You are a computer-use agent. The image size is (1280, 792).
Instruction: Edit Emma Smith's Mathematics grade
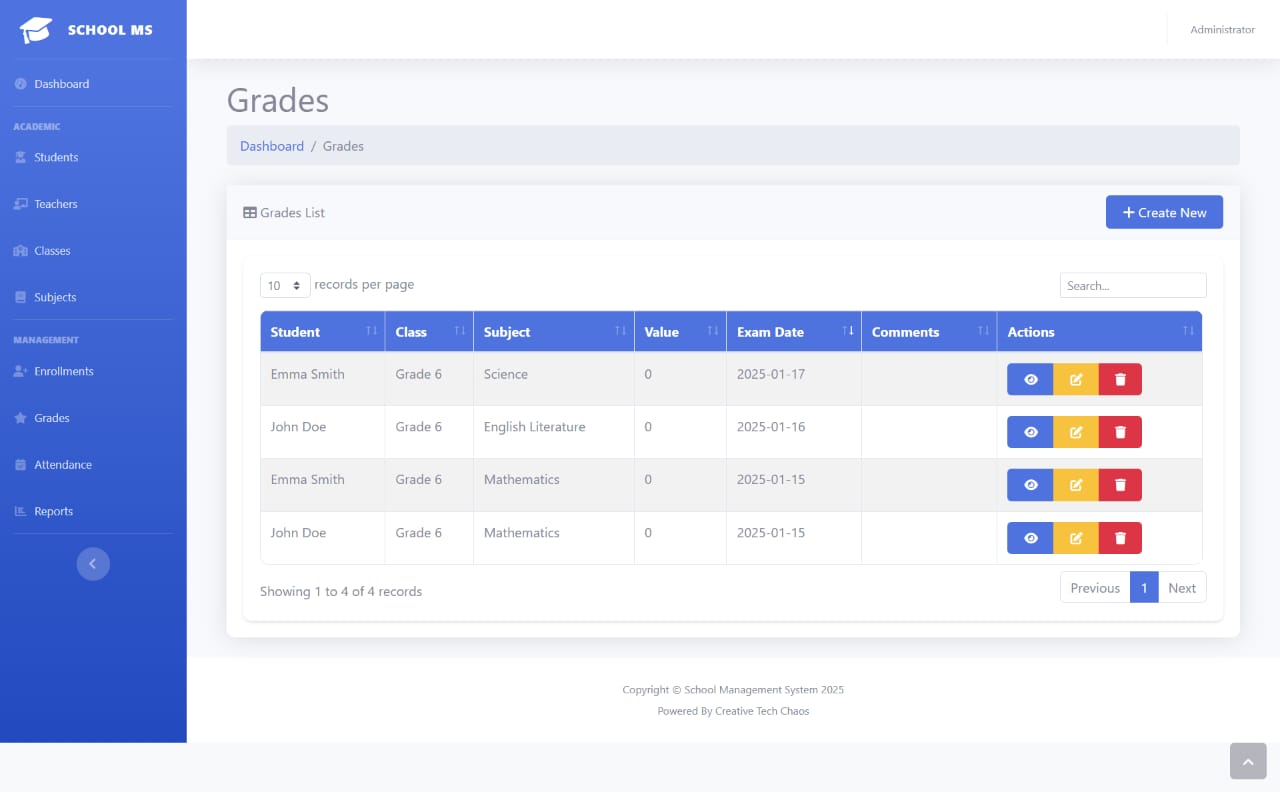coord(1076,485)
